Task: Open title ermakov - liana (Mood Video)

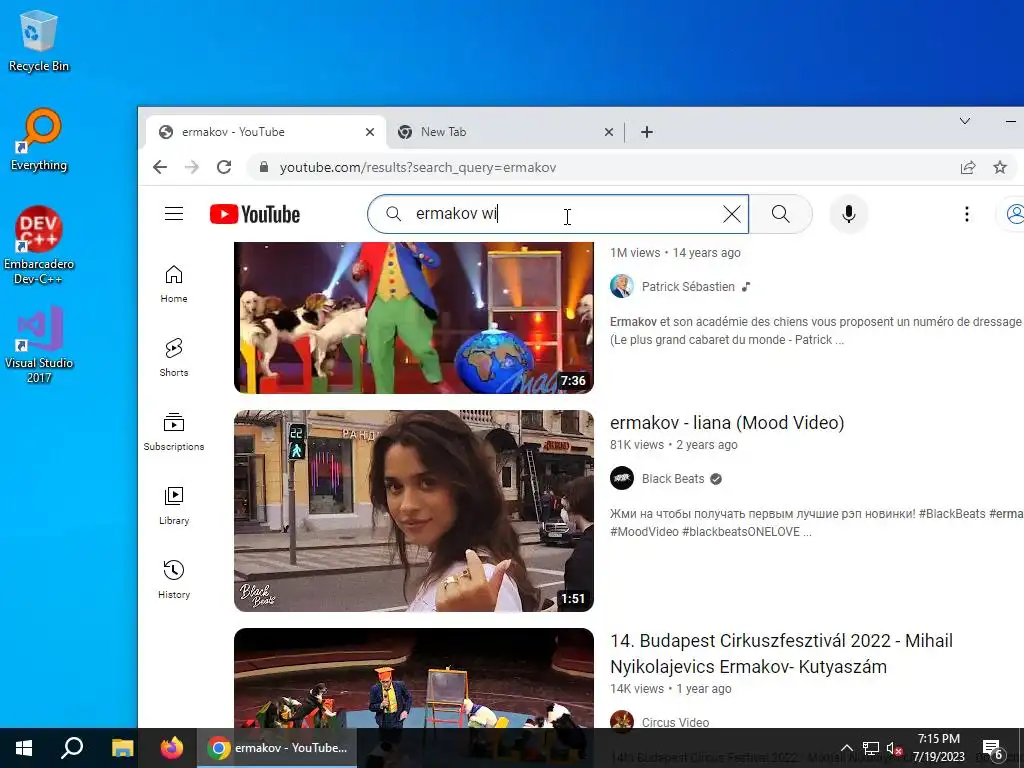Action: pos(727,423)
